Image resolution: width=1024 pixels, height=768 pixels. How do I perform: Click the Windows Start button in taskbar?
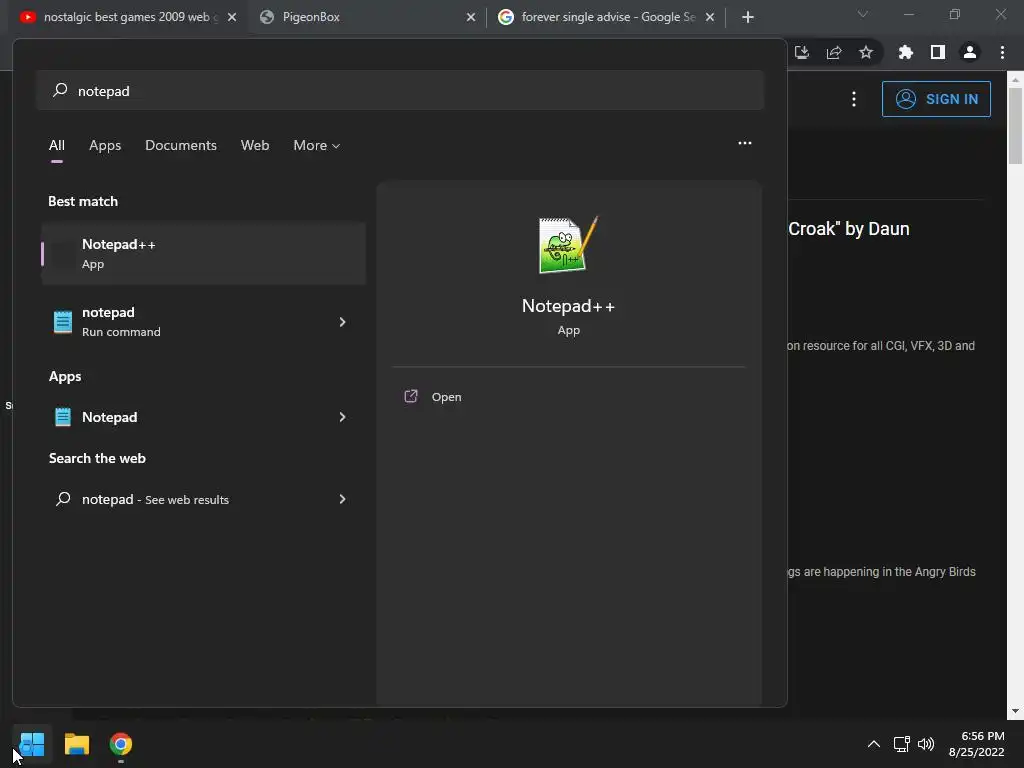coord(31,744)
